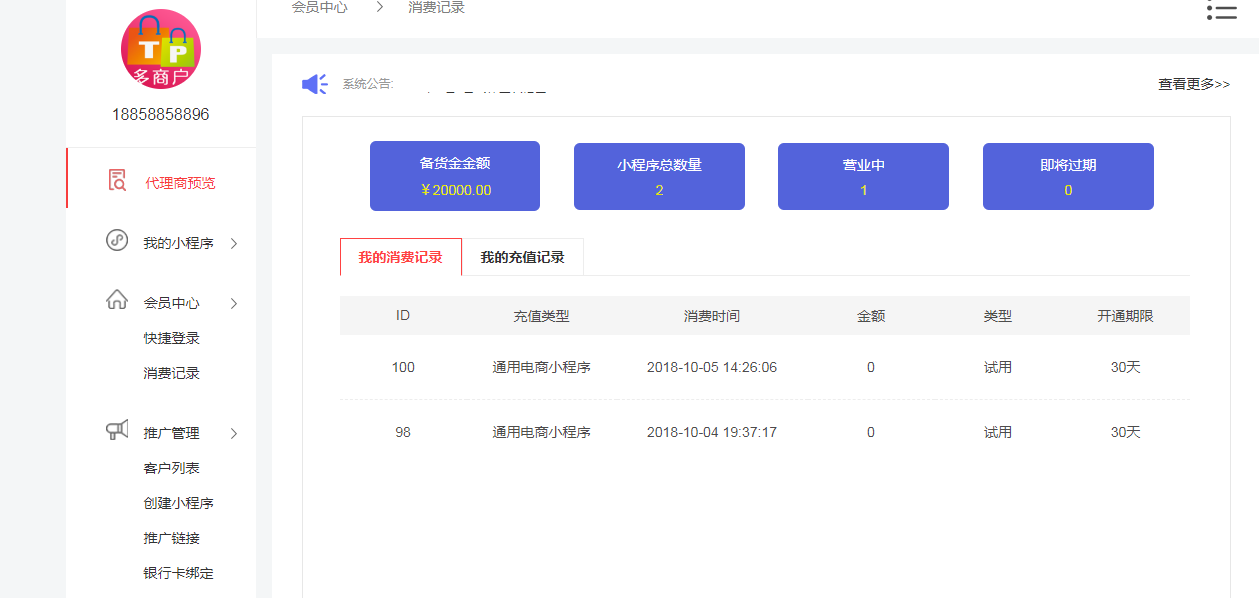1259x598 pixels.
Task: Click the agent preview magnifier document icon
Action: tap(117, 181)
